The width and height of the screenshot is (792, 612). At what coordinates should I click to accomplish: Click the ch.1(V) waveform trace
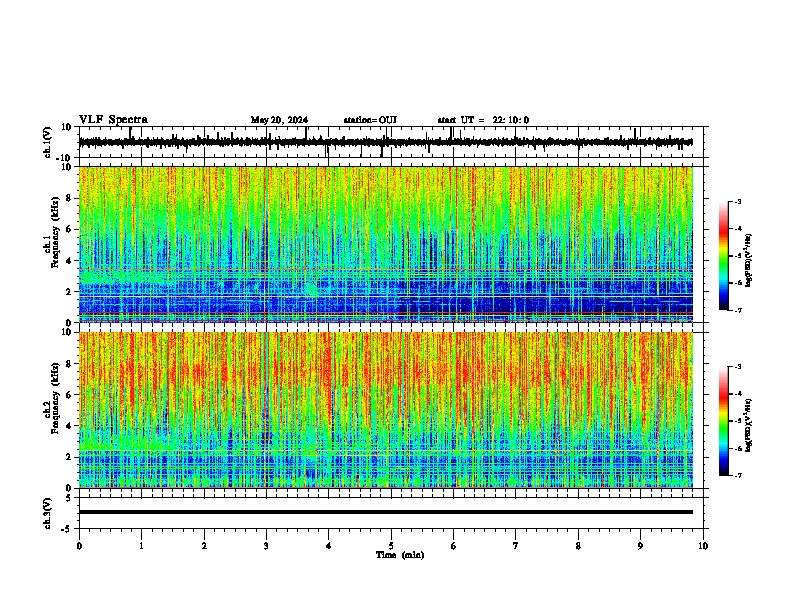[385, 142]
